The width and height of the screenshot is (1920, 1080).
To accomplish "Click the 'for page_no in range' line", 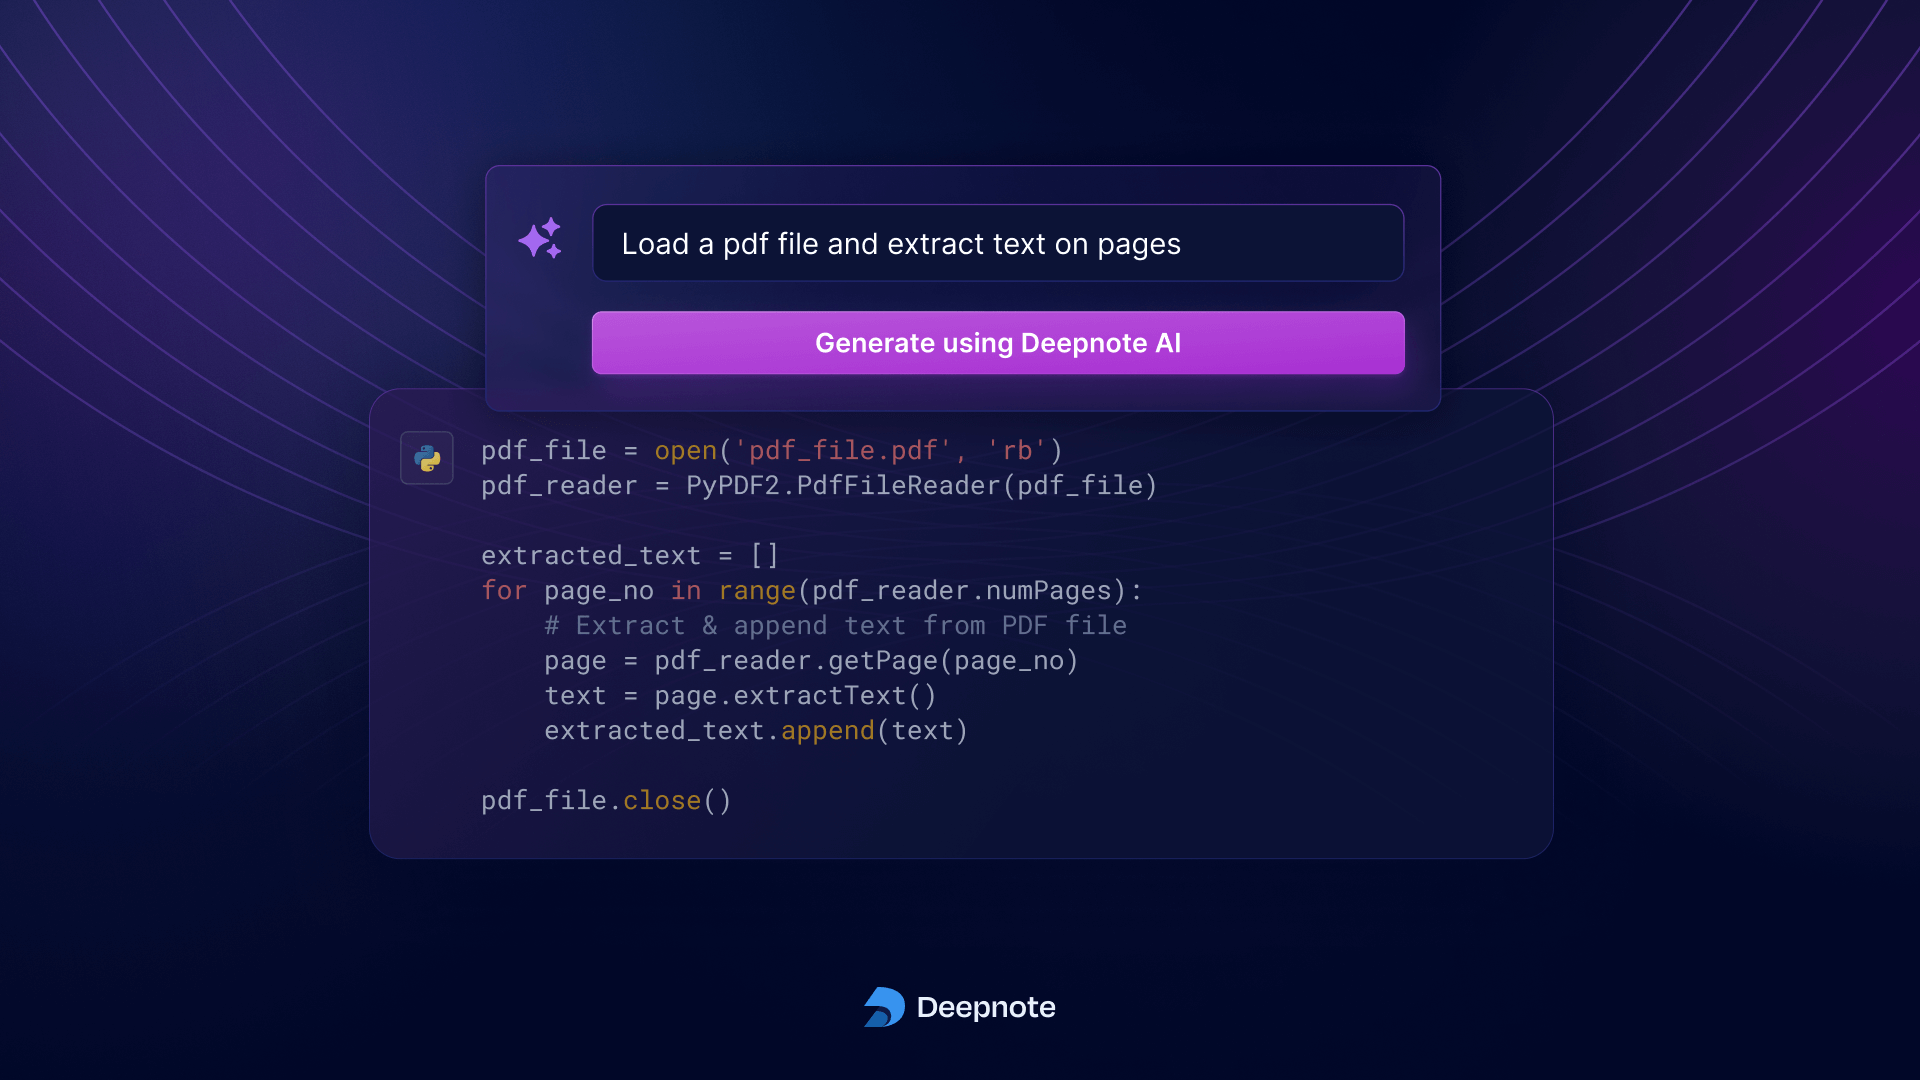I will (812, 591).
